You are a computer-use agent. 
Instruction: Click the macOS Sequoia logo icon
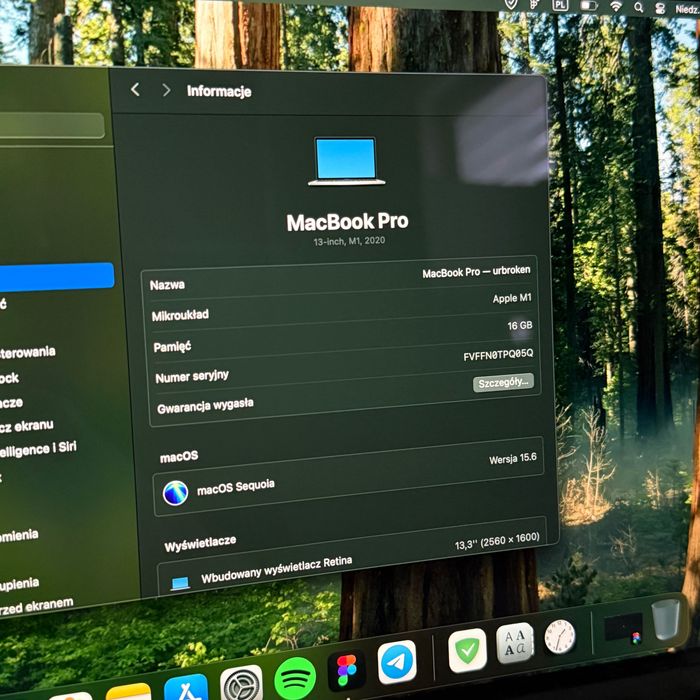[x=175, y=493]
